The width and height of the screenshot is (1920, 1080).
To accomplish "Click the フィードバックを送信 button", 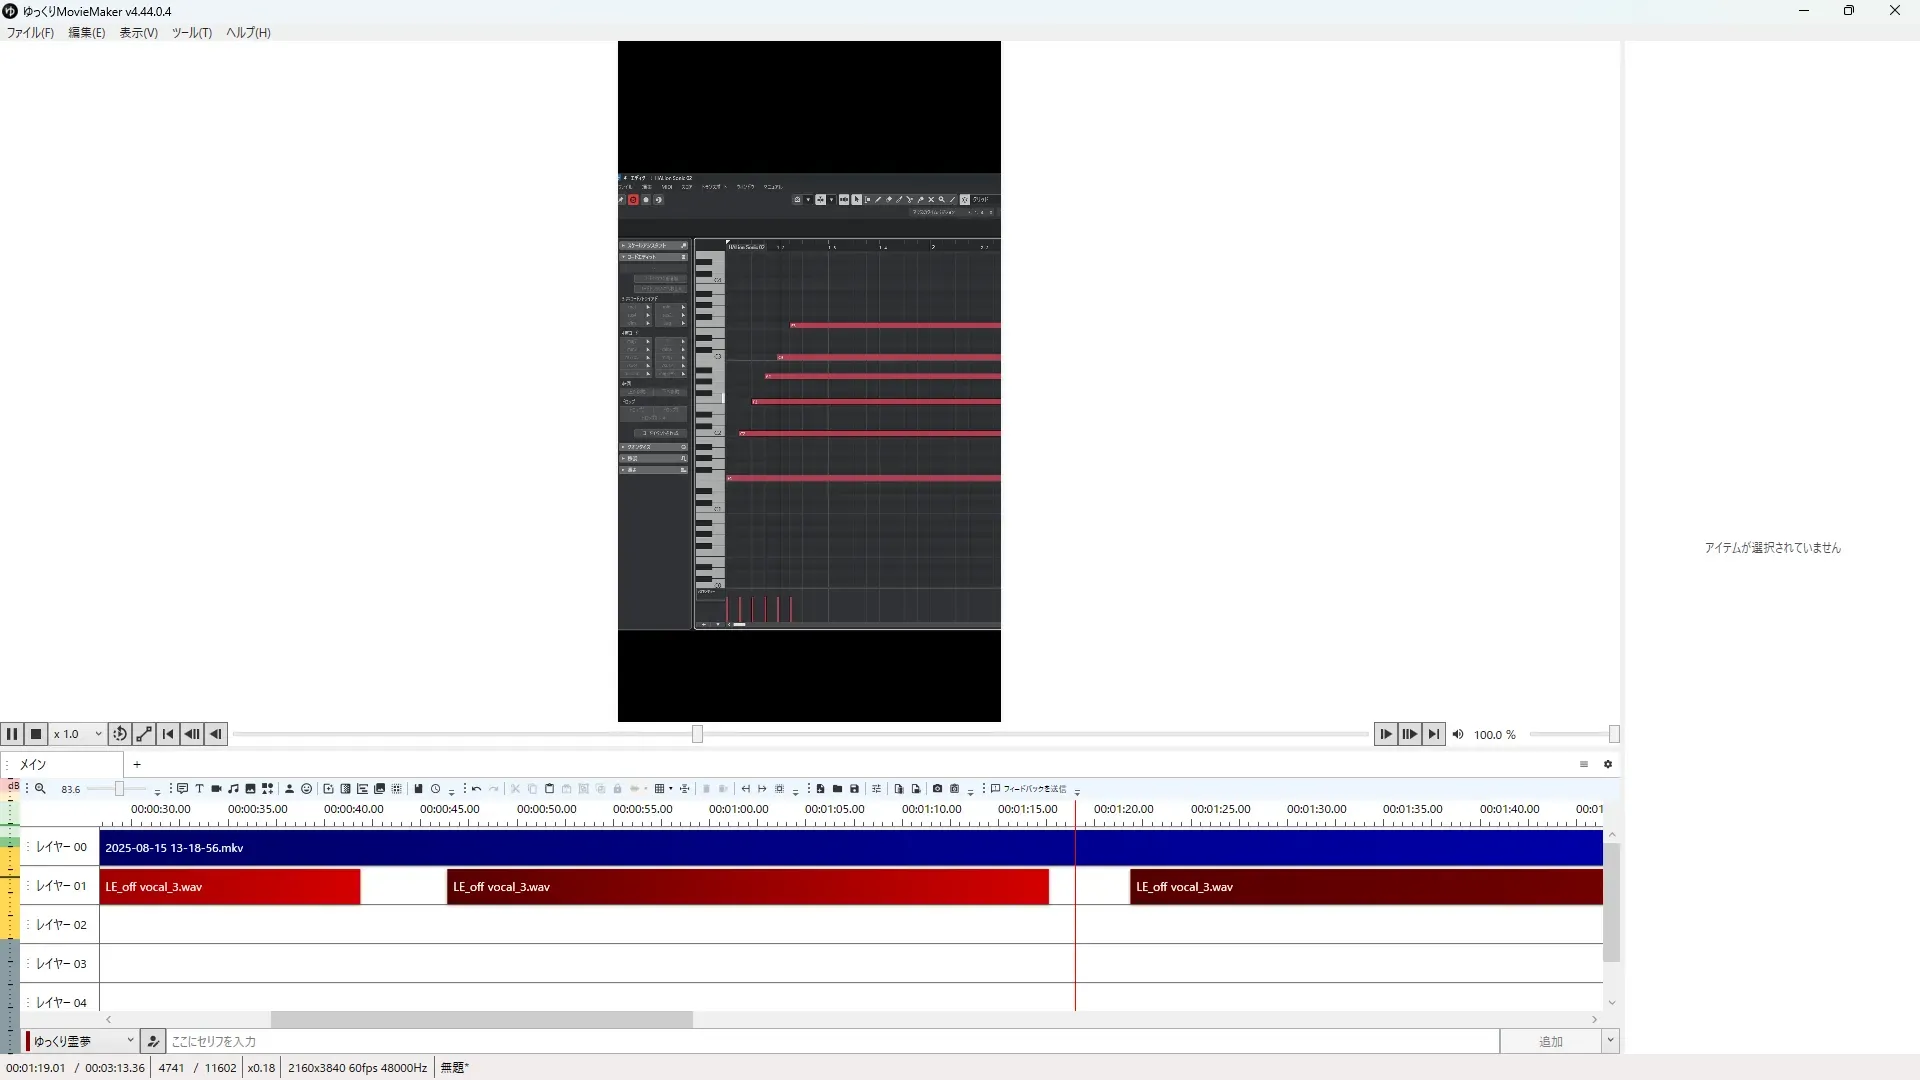I will click(1029, 789).
